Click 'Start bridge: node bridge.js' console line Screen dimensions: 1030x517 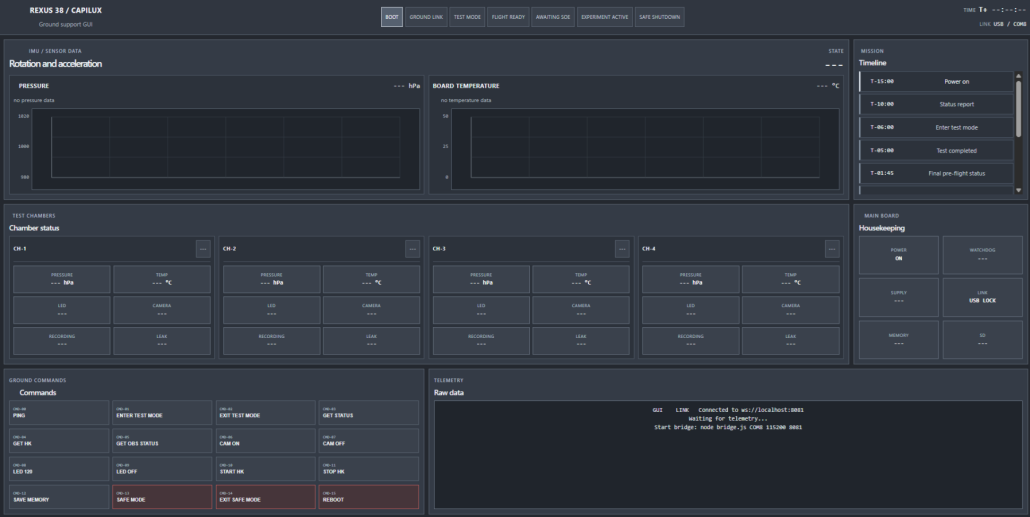728,427
